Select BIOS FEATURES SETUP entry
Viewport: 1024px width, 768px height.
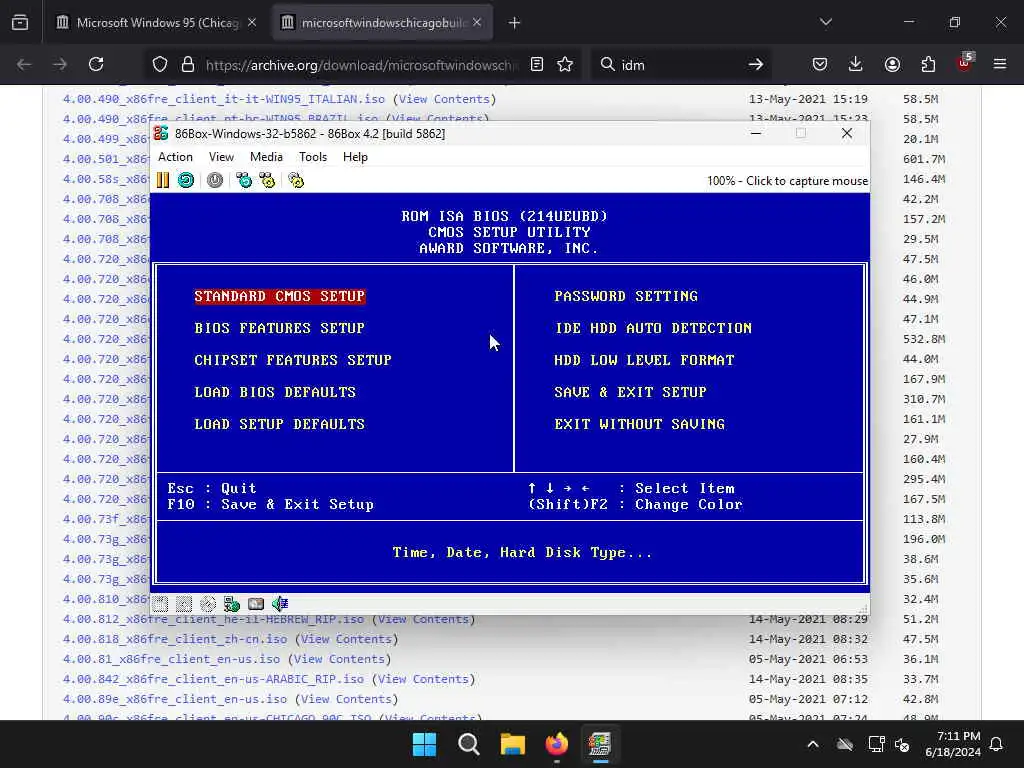(x=280, y=328)
